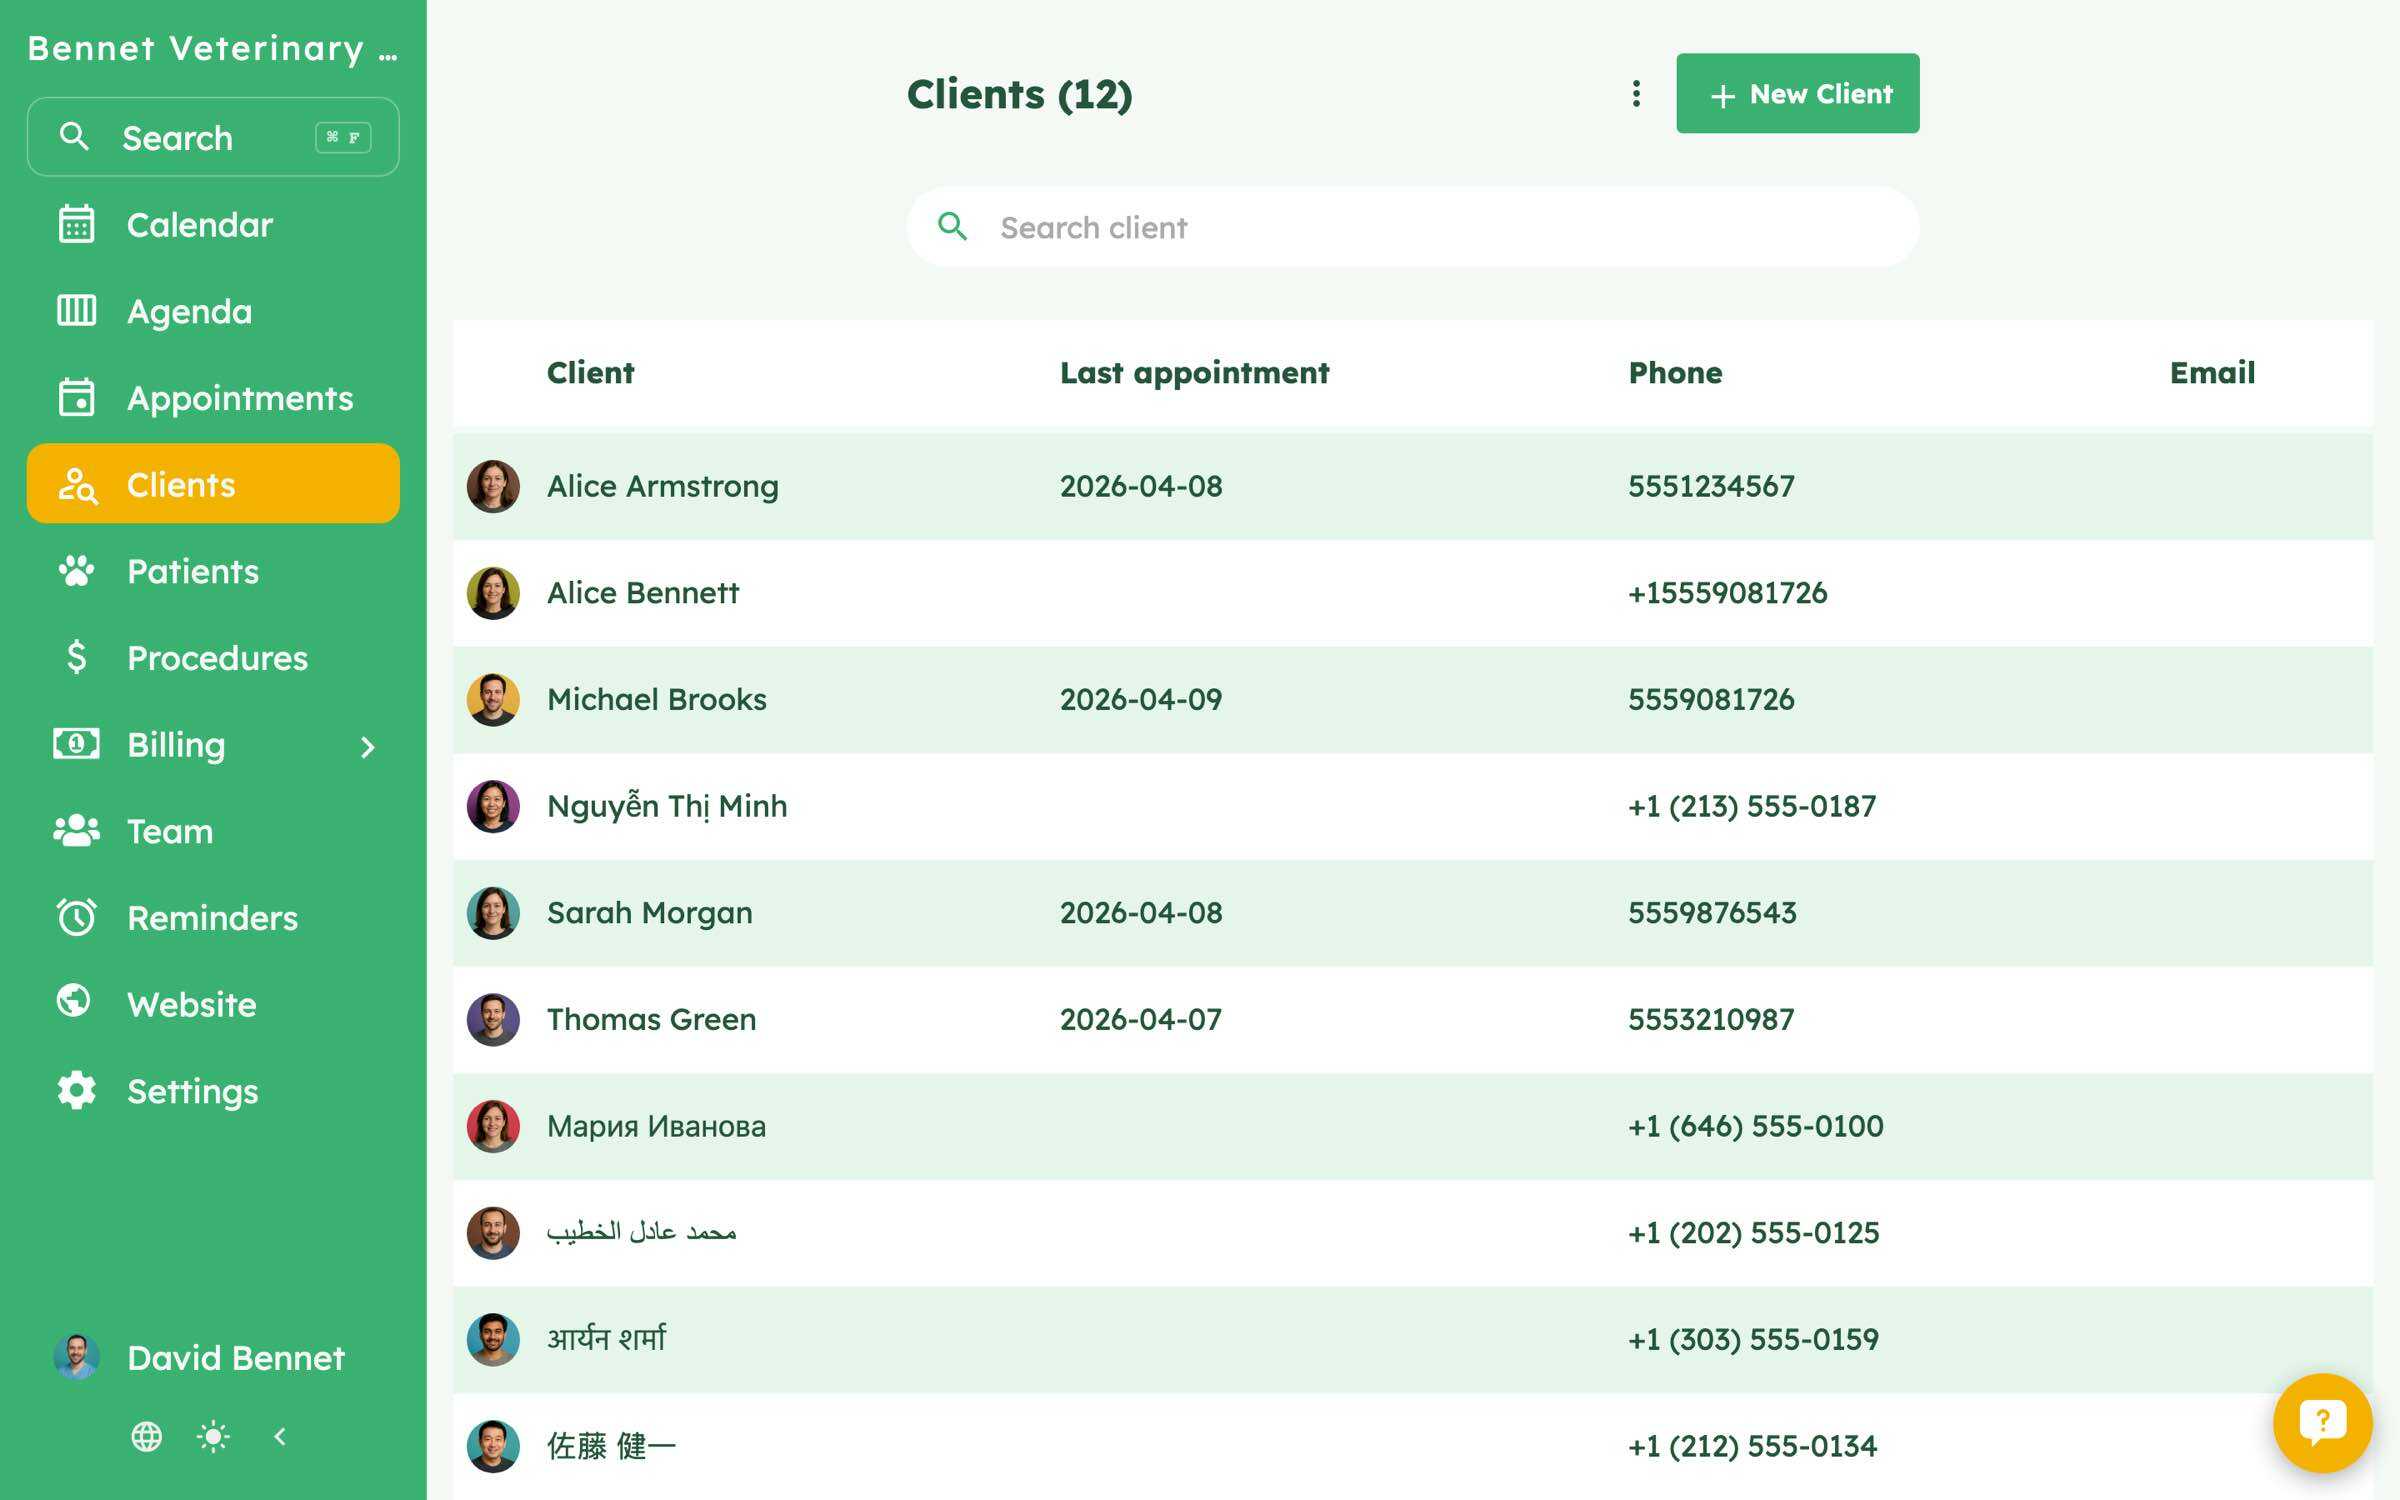Collapse the sidebar with the arrow
Viewport: 2400px width, 1500px height.
click(280, 1437)
